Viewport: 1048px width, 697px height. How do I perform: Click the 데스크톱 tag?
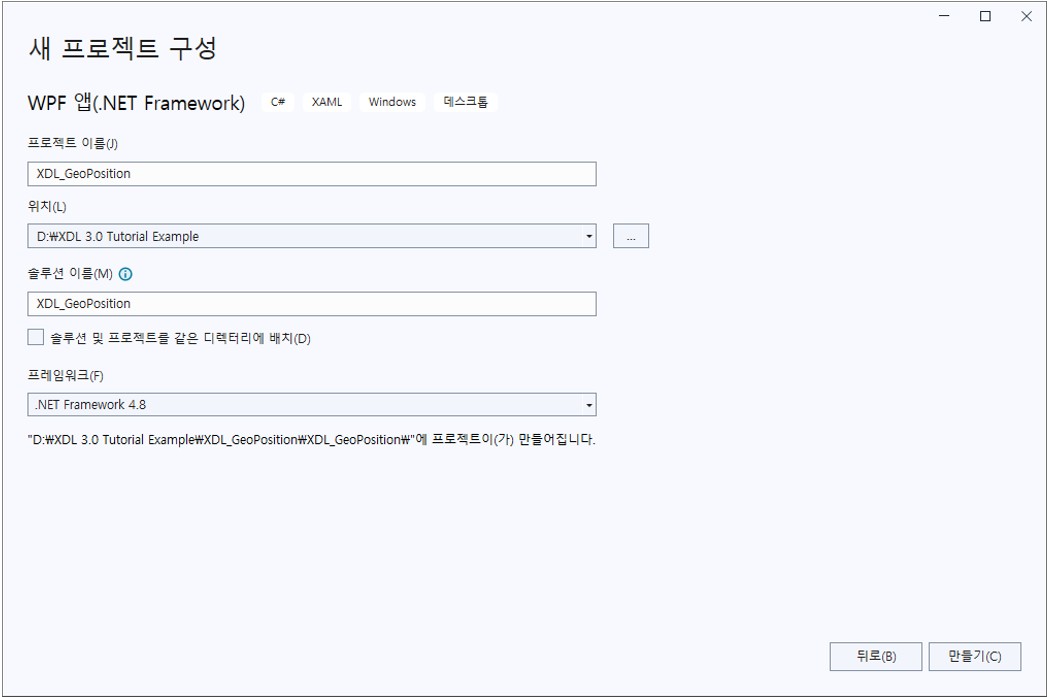466,102
